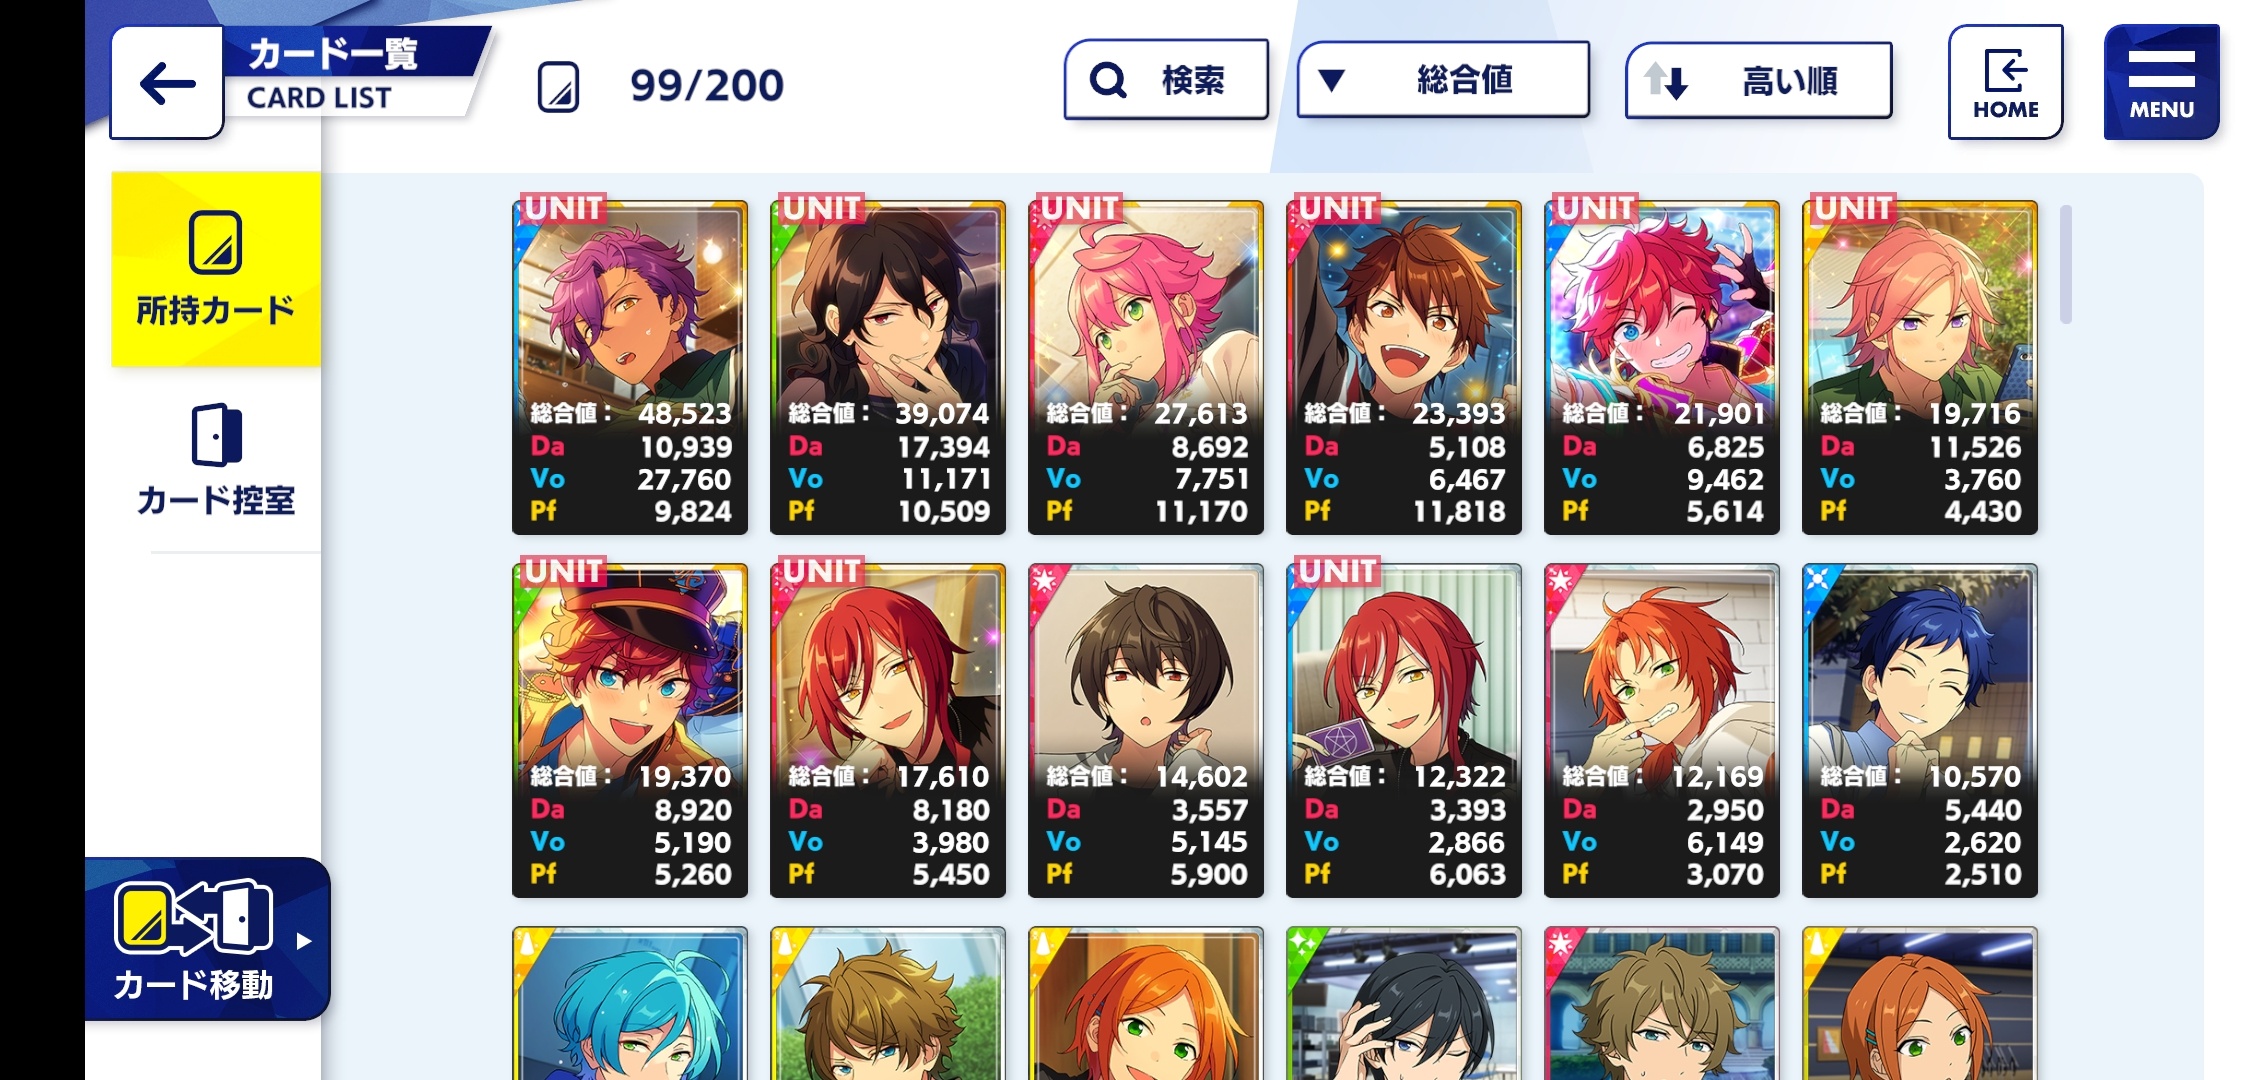Expand the 総合値 sort criteria dropdown
The image size is (2244, 1080).
pyautogui.click(x=1443, y=80)
